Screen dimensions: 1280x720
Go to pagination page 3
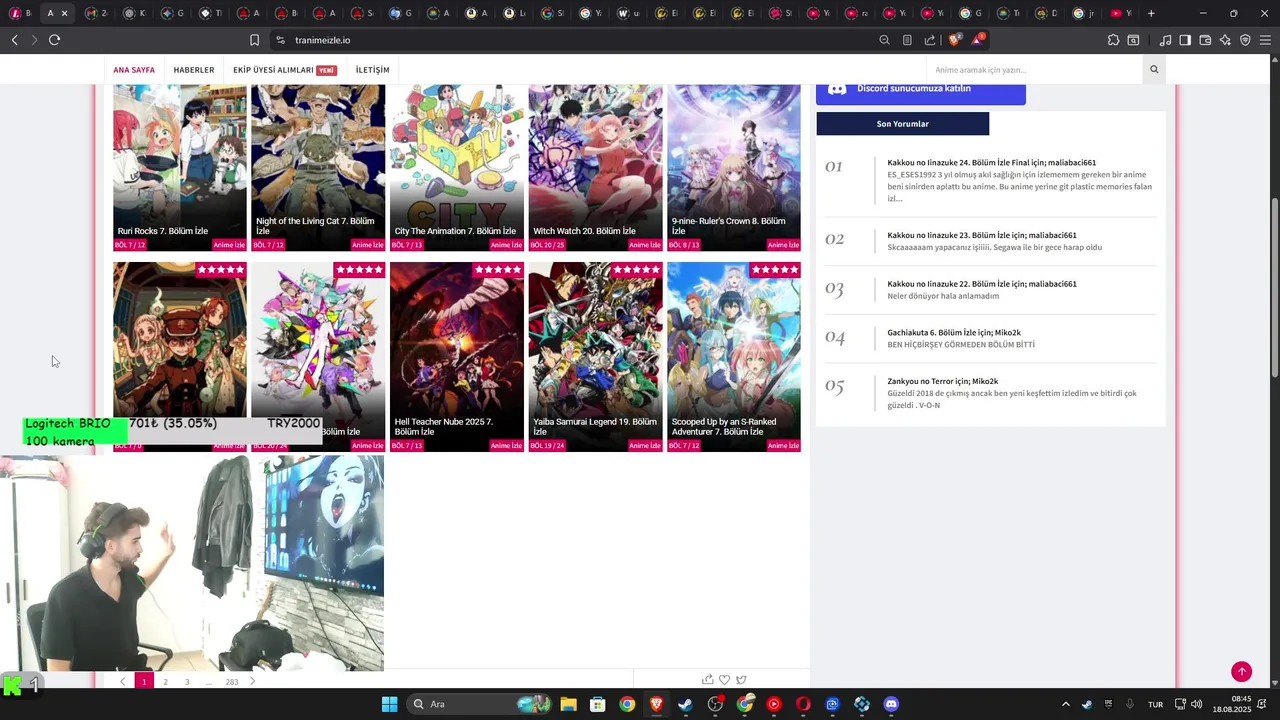tap(187, 682)
